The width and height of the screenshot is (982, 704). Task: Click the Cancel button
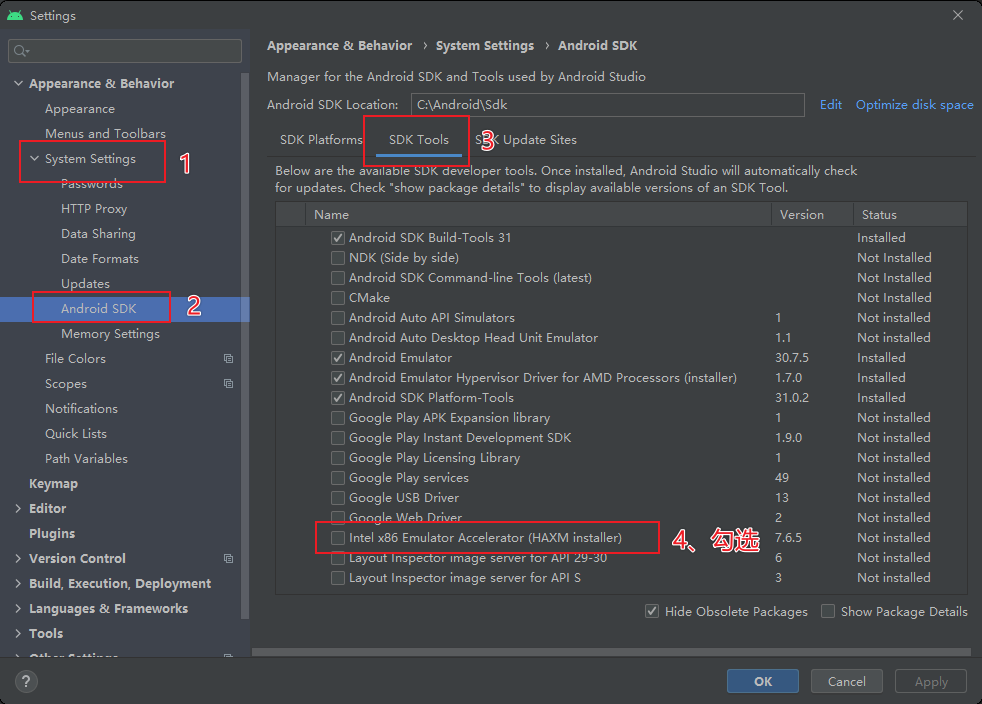coord(847,681)
